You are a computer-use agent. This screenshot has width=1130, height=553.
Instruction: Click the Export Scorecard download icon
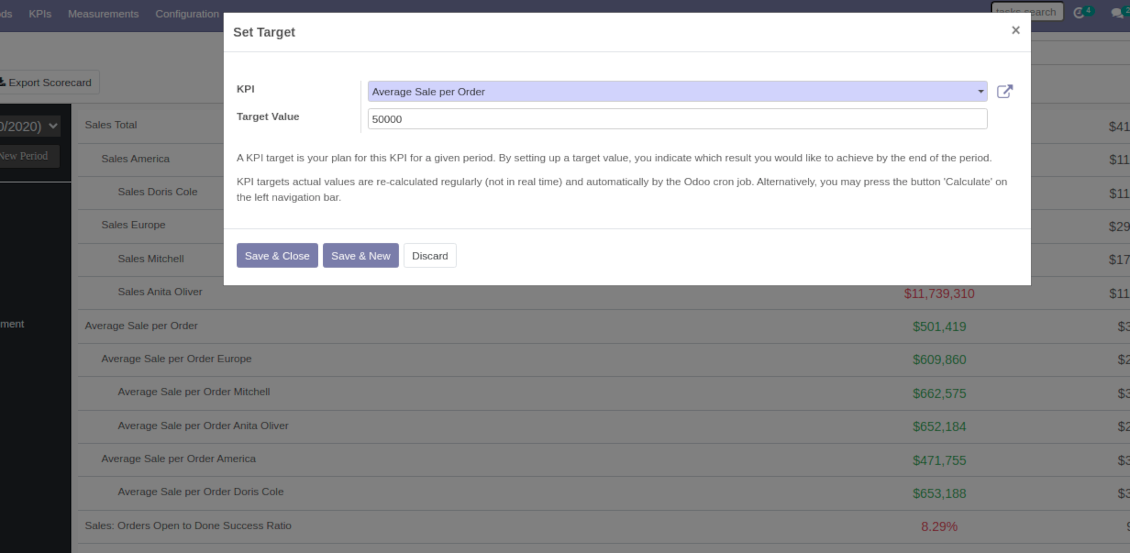(3, 82)
